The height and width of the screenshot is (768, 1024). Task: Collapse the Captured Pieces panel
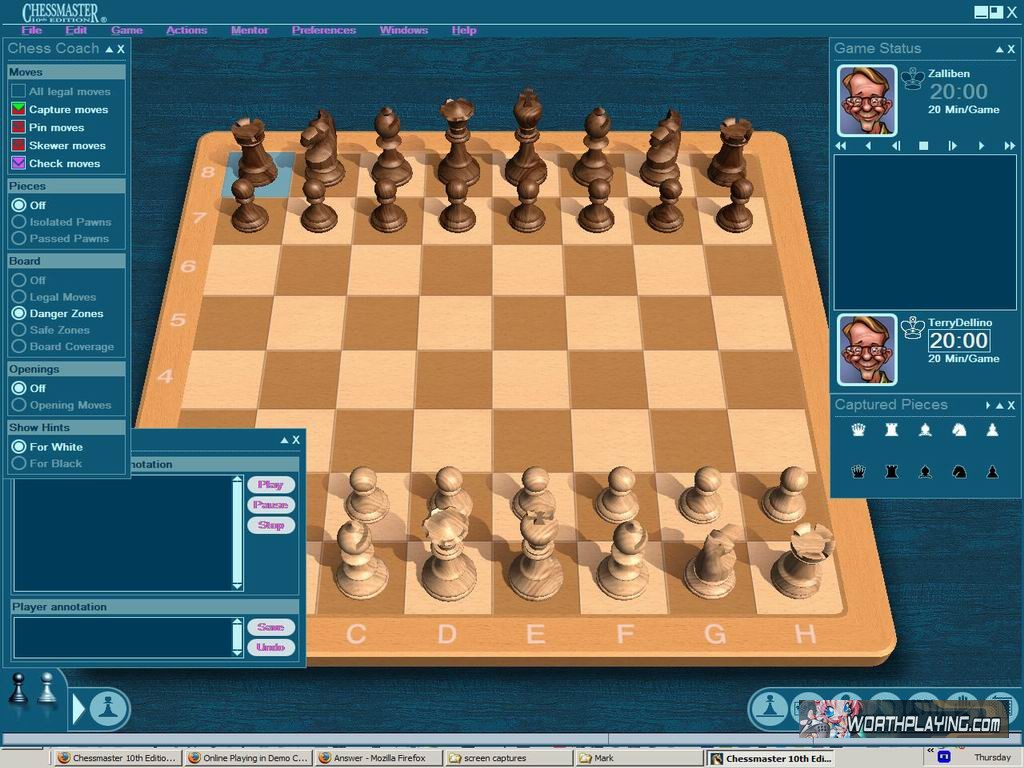coord(998,406)
